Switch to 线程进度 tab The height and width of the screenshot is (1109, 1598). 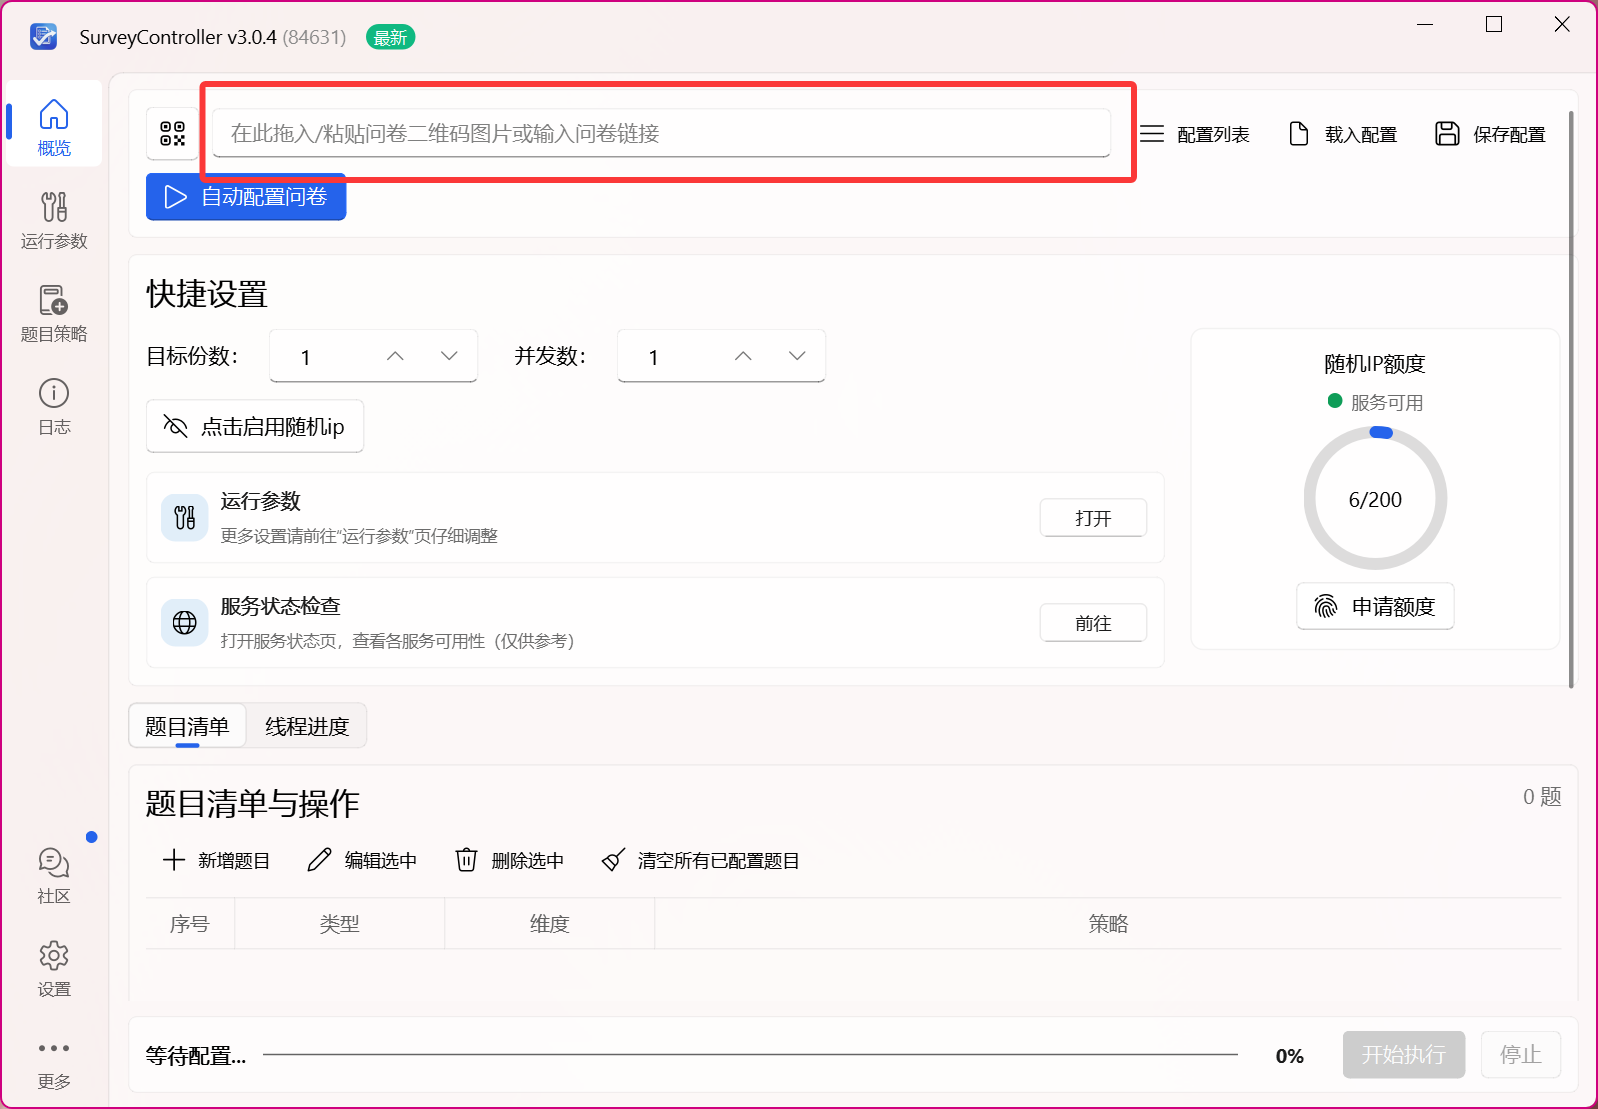(307, 726)
